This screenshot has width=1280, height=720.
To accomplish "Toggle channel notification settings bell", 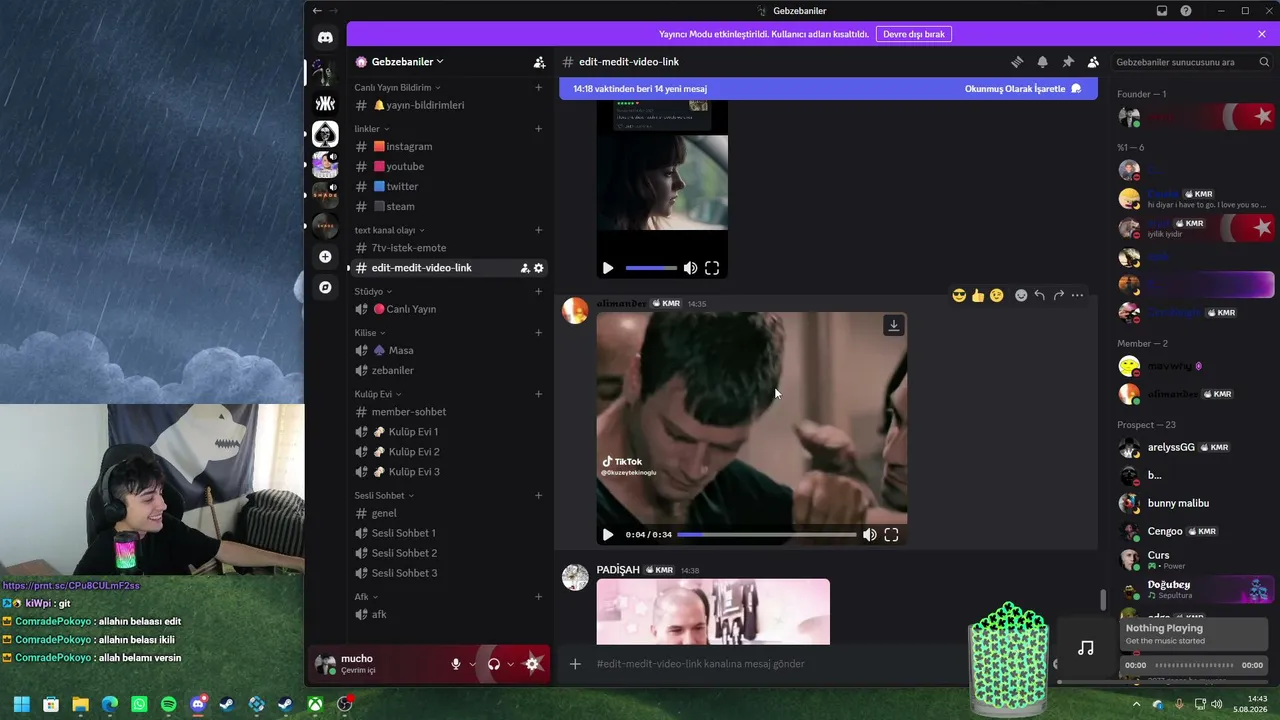I will pos(1042,62).
